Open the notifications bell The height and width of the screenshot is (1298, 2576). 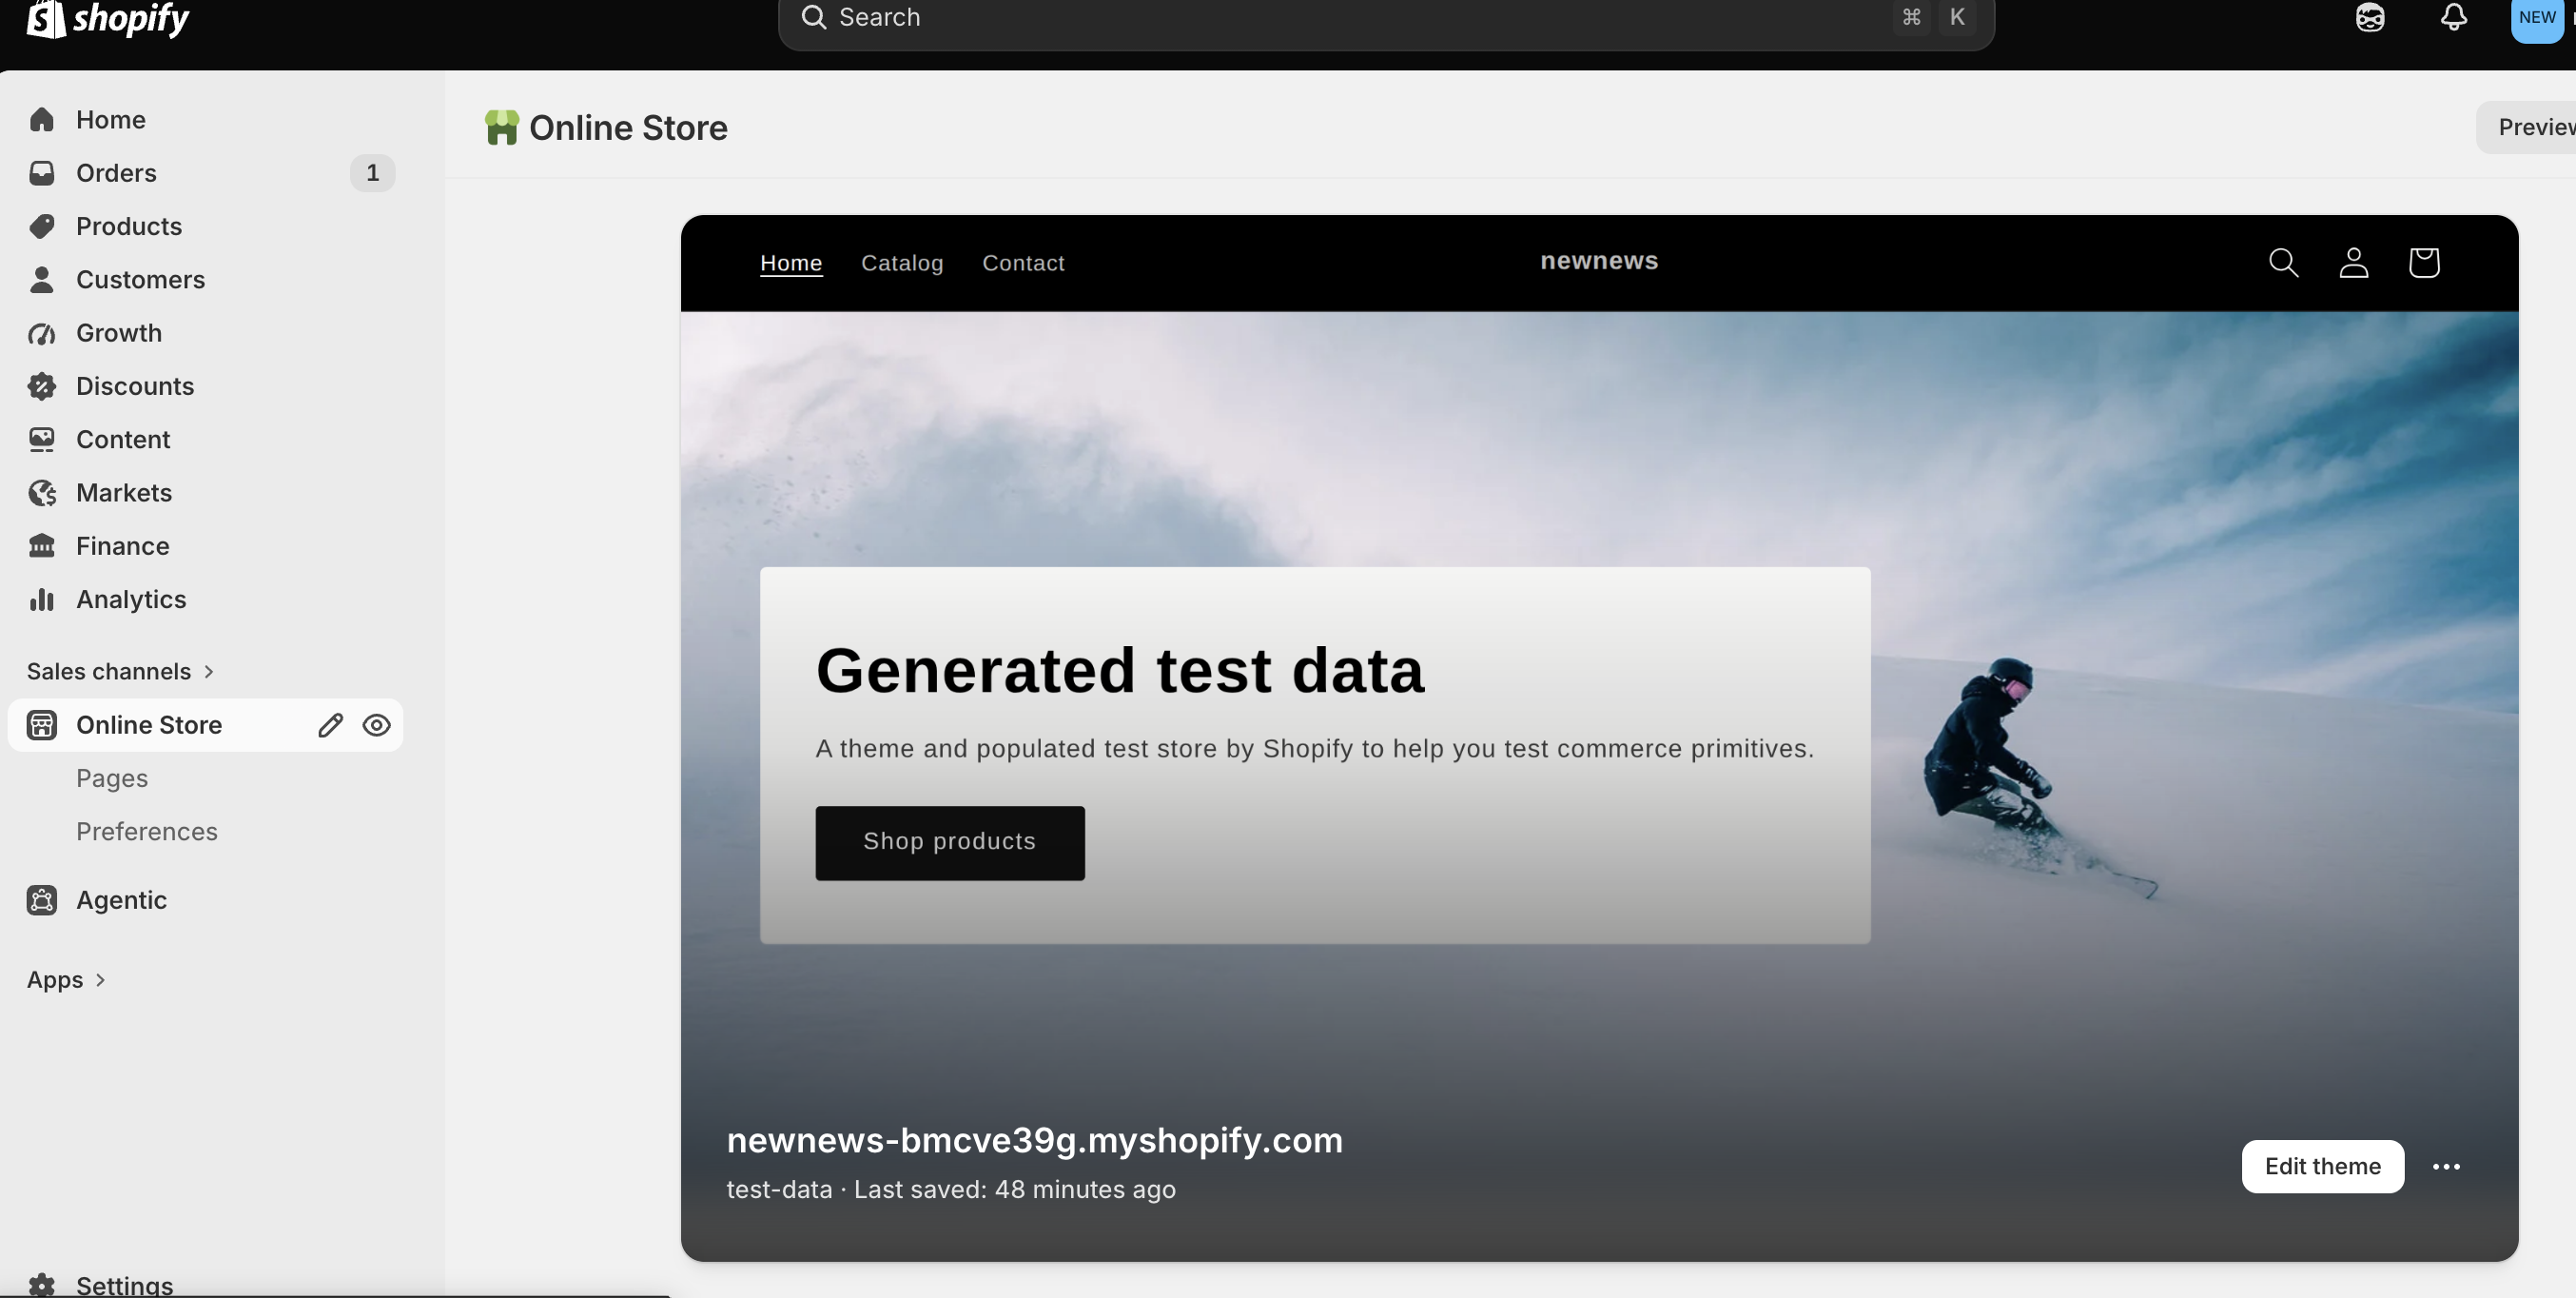[2453, 17]
